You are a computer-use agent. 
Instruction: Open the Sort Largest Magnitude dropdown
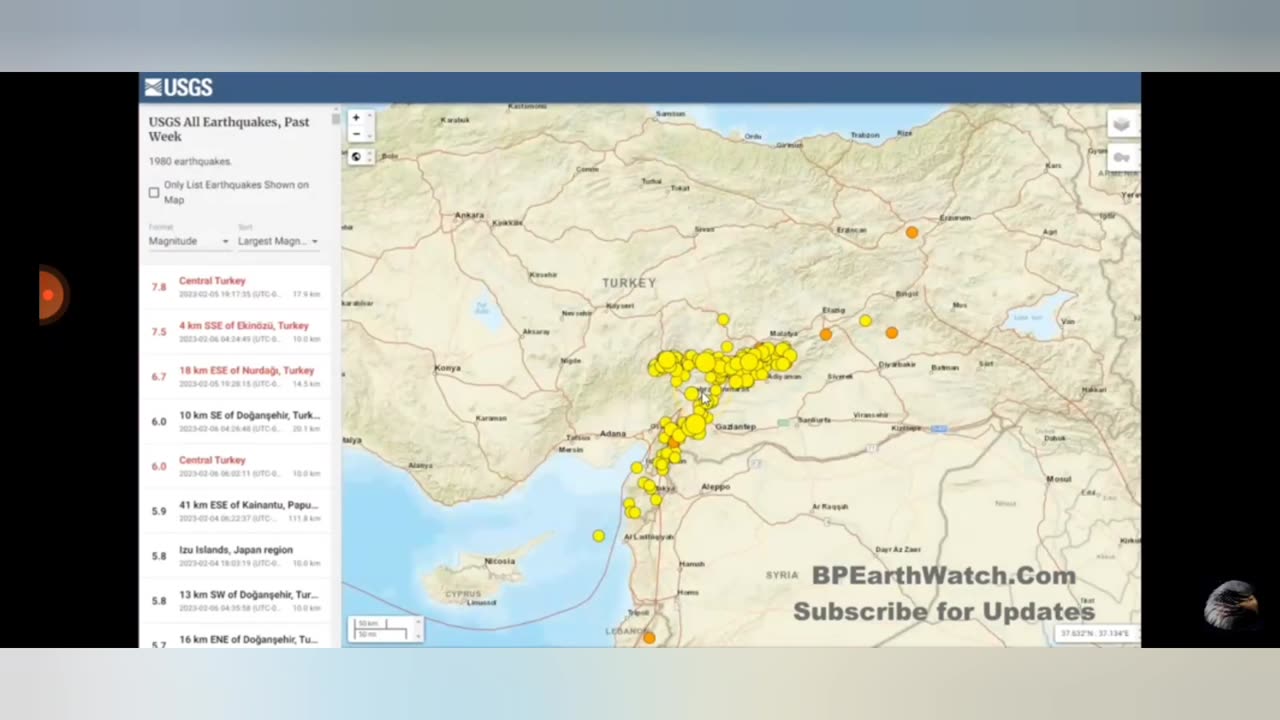[x=278, y=241]
